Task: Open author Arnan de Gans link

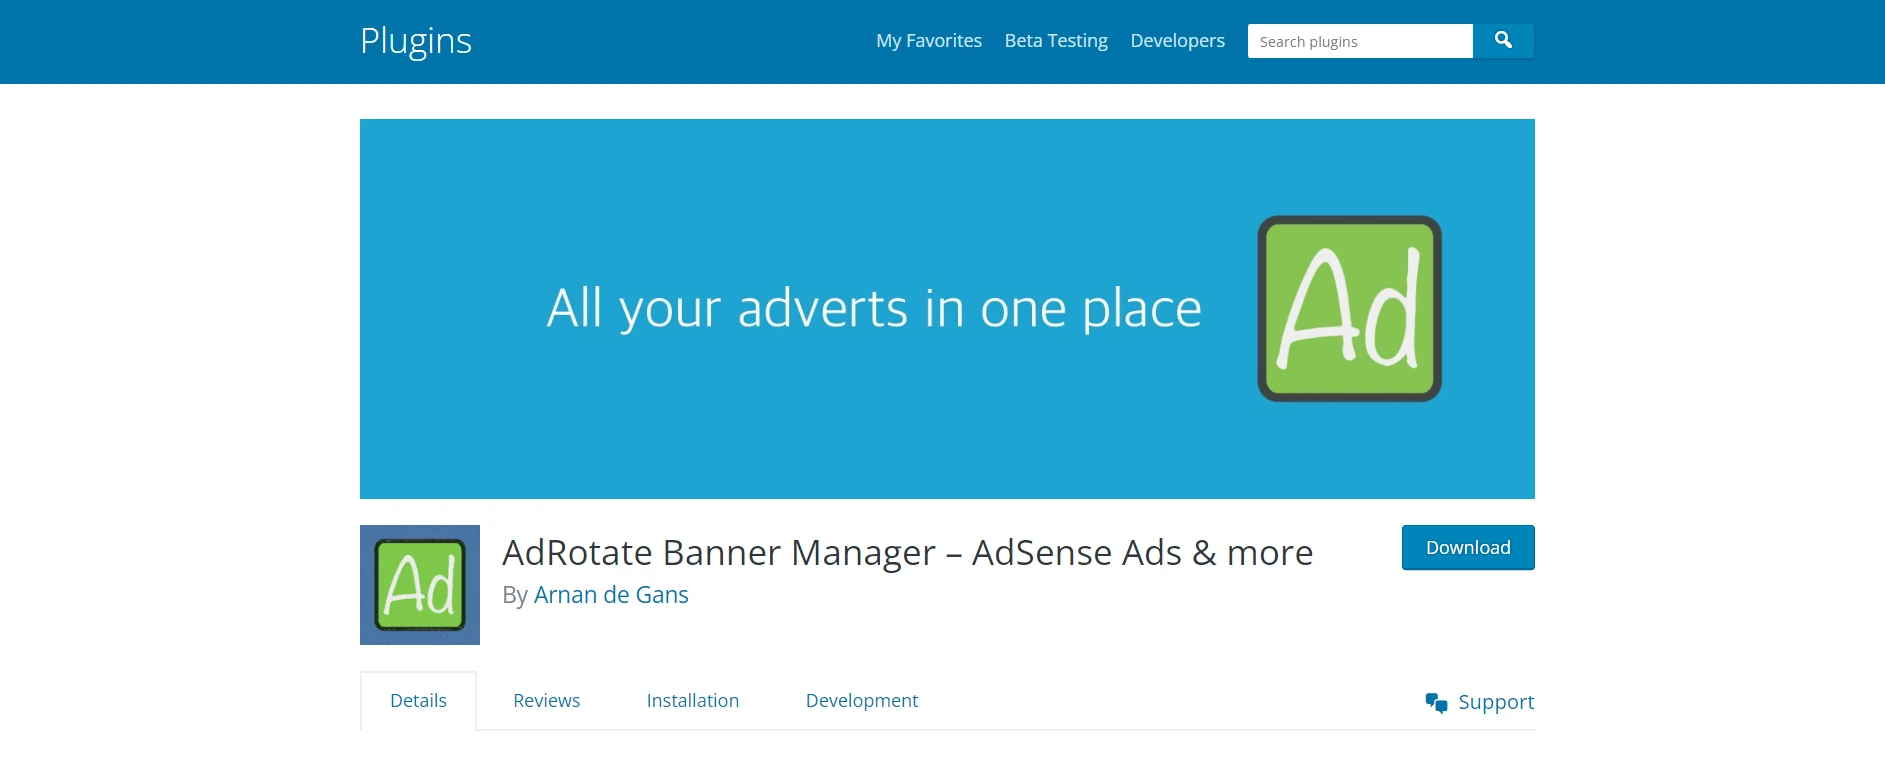Action: tap(611, 595)
